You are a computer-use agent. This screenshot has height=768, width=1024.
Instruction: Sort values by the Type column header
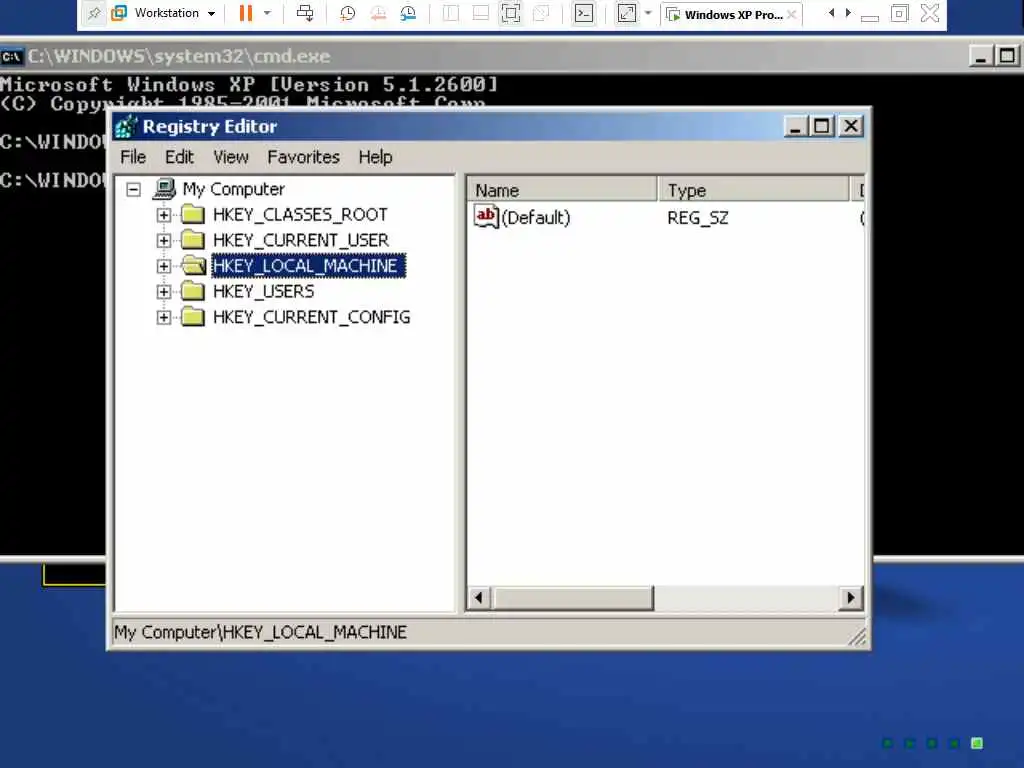click(754, 190)
